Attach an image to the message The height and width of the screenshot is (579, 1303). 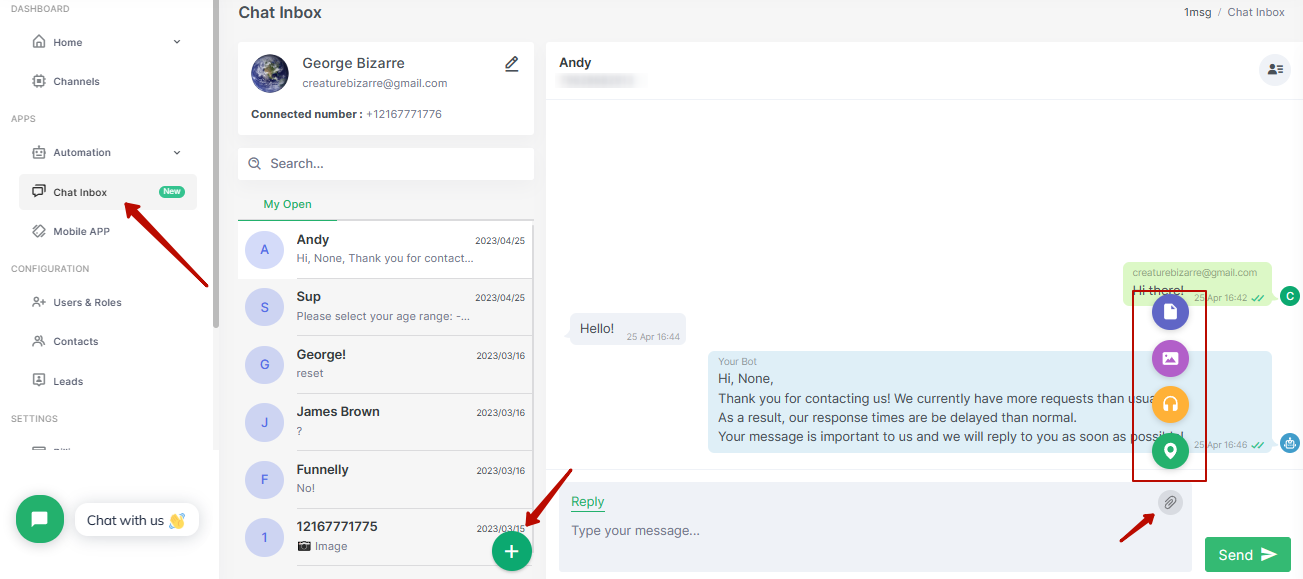coord(1170,358)
